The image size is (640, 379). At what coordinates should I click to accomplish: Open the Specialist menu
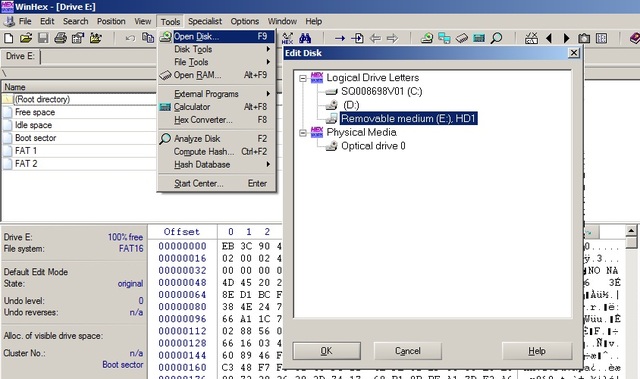(x=205, y=21)
